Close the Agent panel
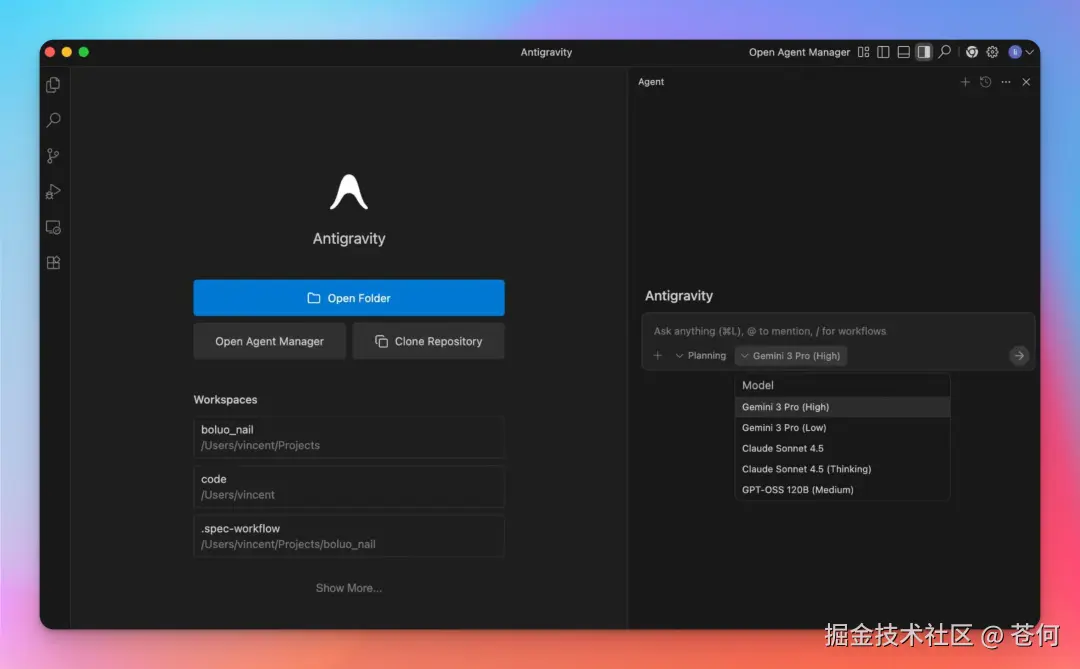Image resolution: width=1080 pixels, height=669 pixels. (x=1026, y=82)
